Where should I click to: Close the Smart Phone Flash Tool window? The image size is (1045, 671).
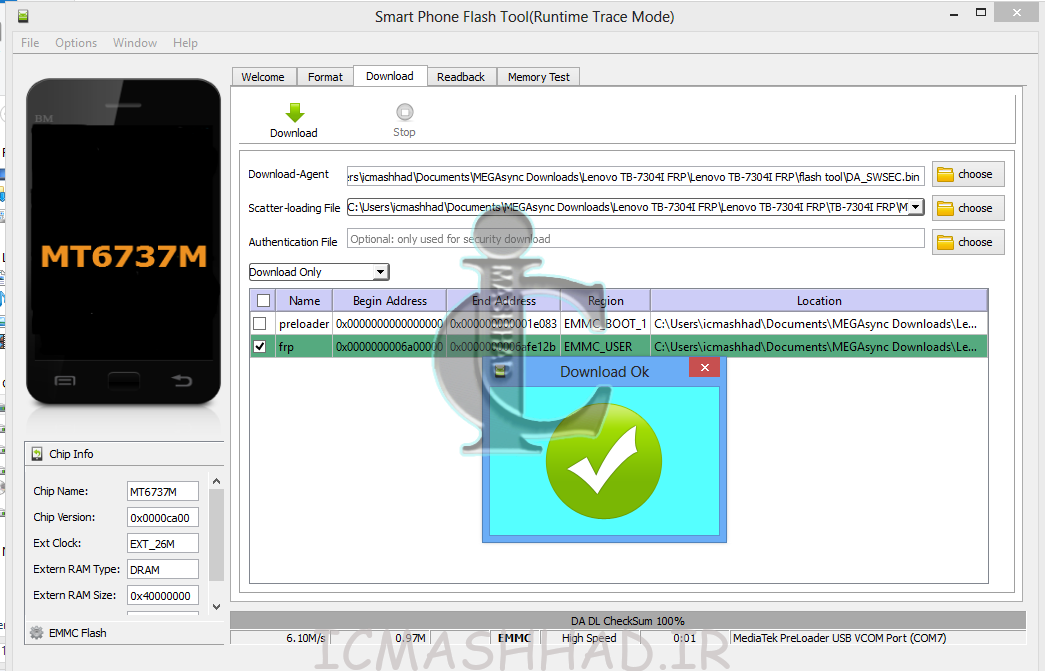(1017, 13)
